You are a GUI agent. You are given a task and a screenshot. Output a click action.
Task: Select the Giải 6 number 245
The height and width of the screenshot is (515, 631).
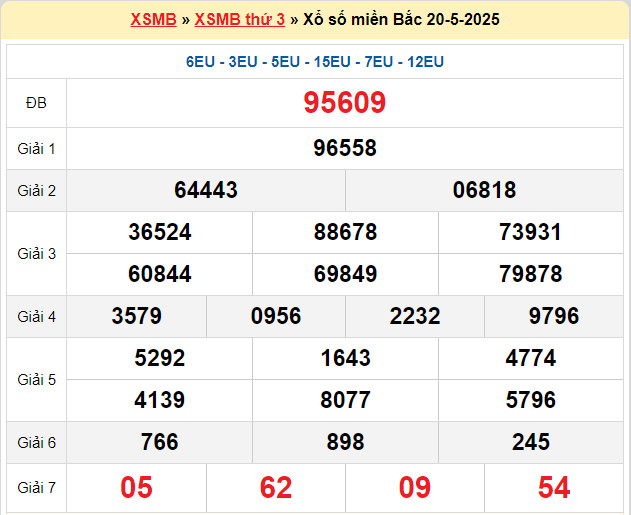530,442
